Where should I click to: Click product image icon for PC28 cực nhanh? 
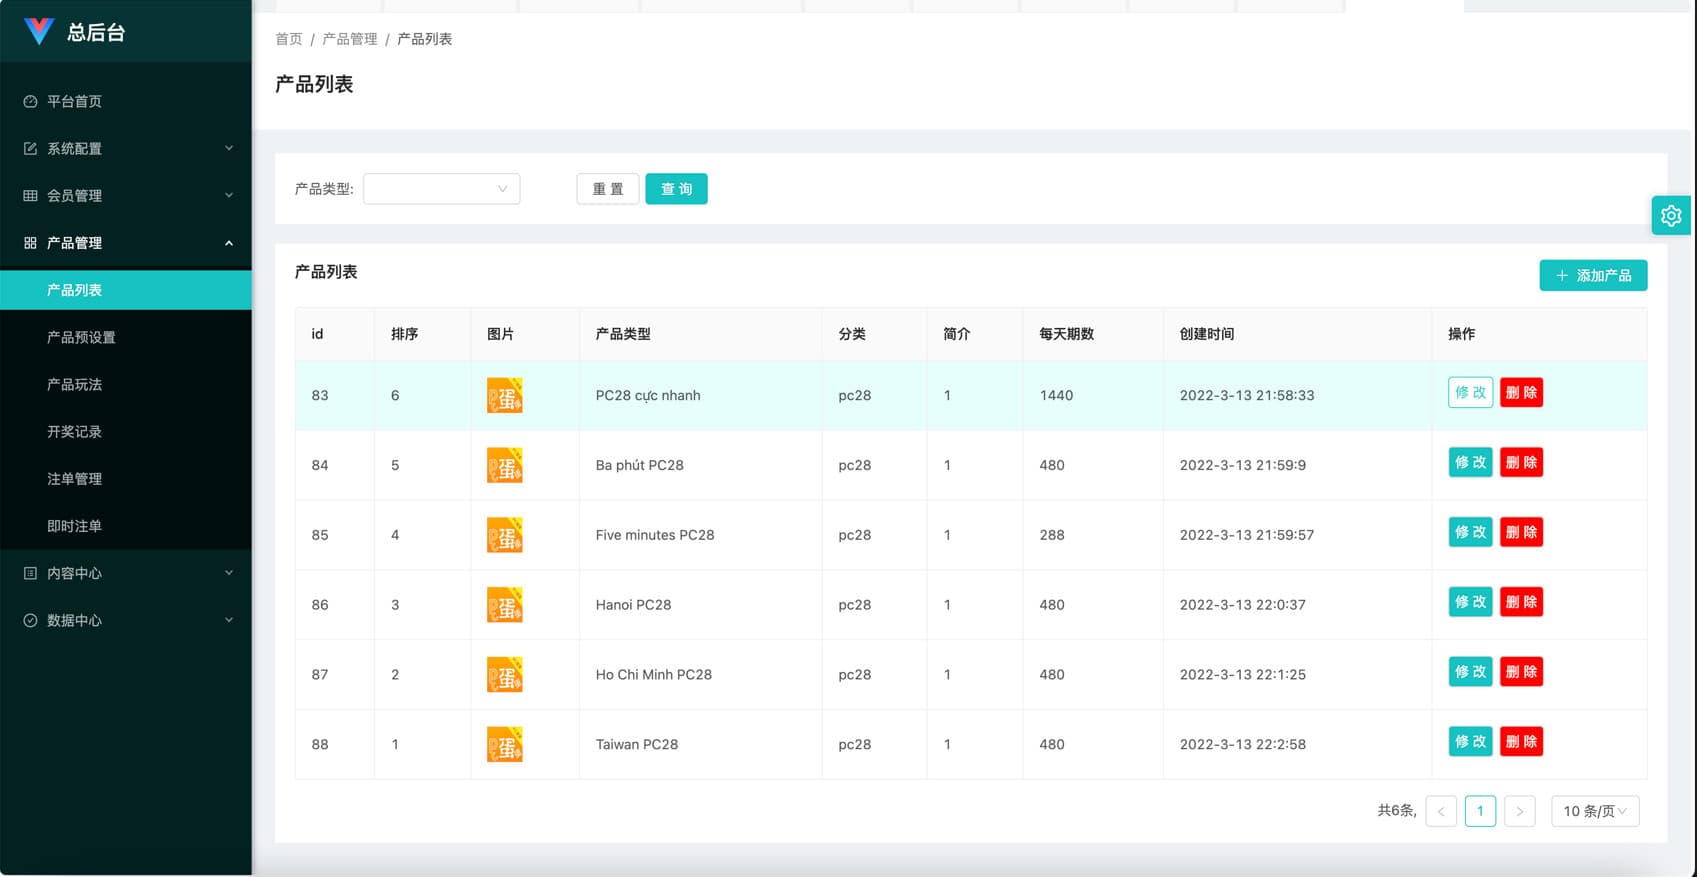pyautogui.click(x=504, y=396)
